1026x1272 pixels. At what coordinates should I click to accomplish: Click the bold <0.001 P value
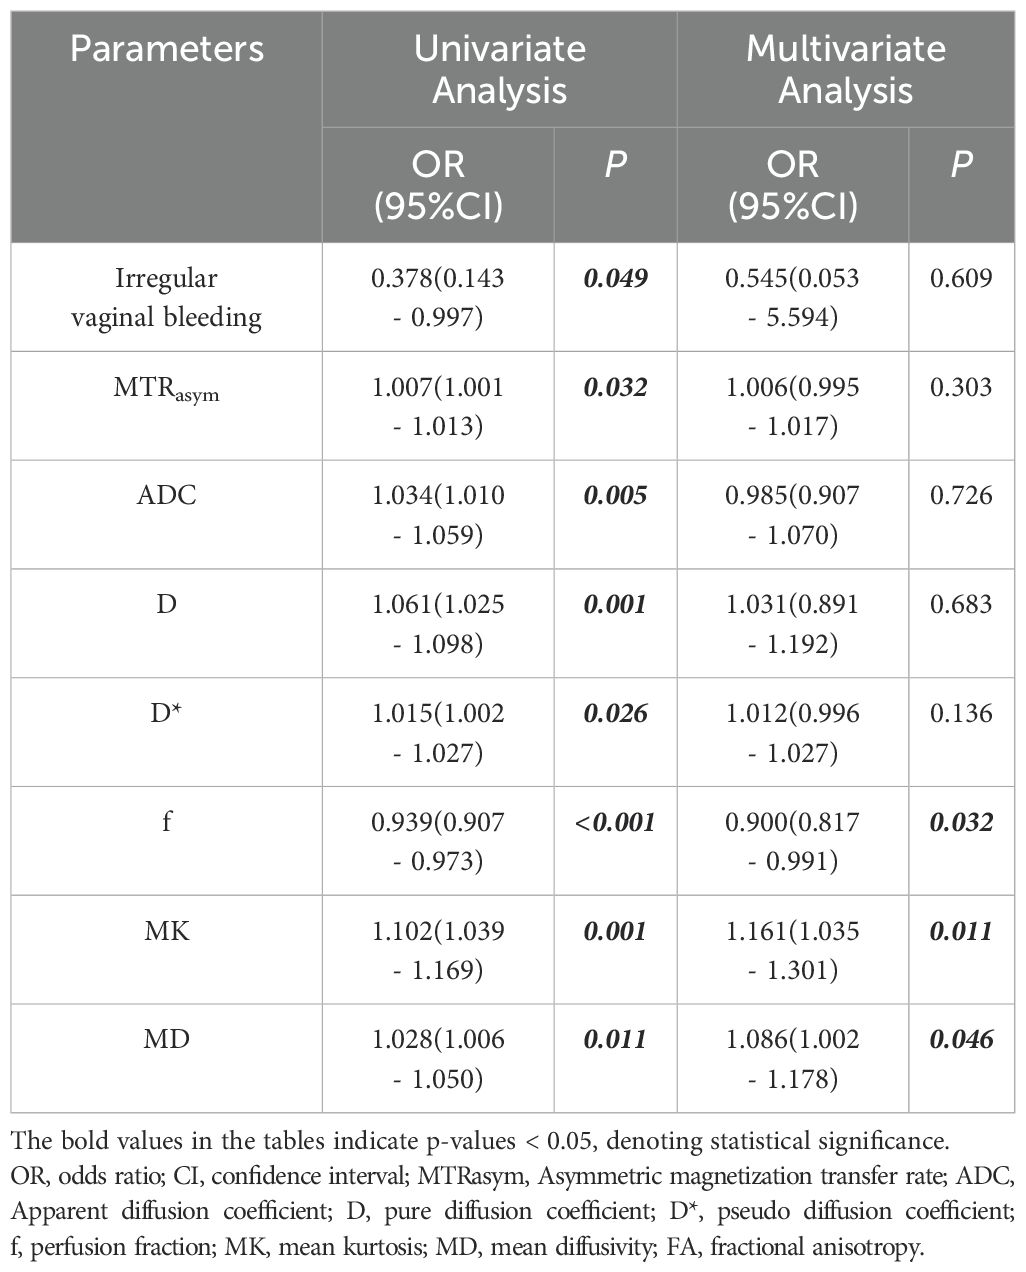(x=615, y=822)
